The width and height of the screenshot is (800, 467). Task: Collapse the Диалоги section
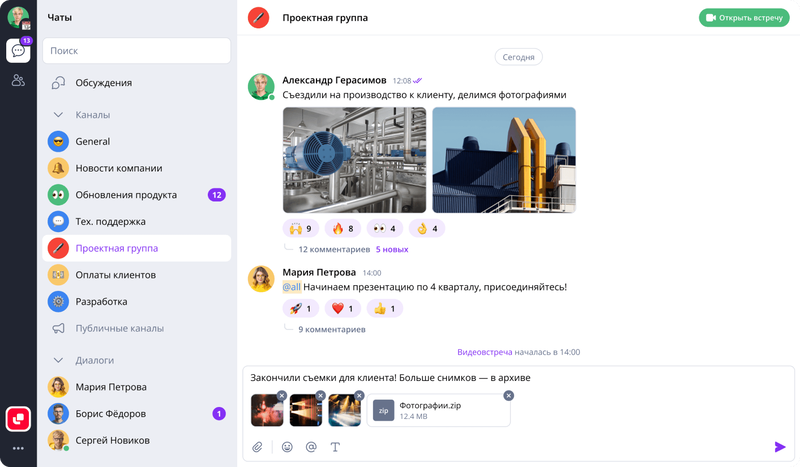tap(58, 360)
